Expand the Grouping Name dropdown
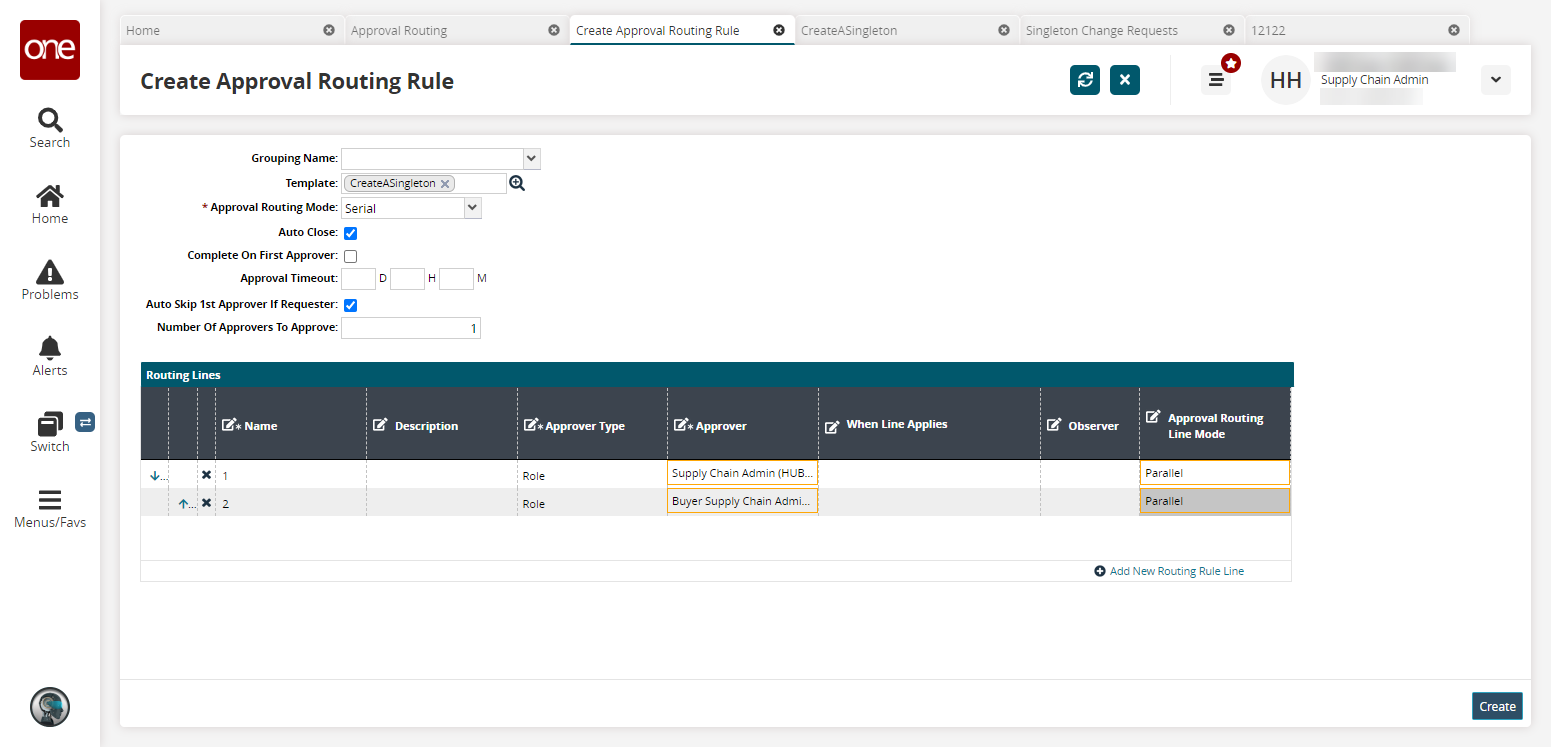The height and width of the screenshot is (747, 1551). coord(531,158)
